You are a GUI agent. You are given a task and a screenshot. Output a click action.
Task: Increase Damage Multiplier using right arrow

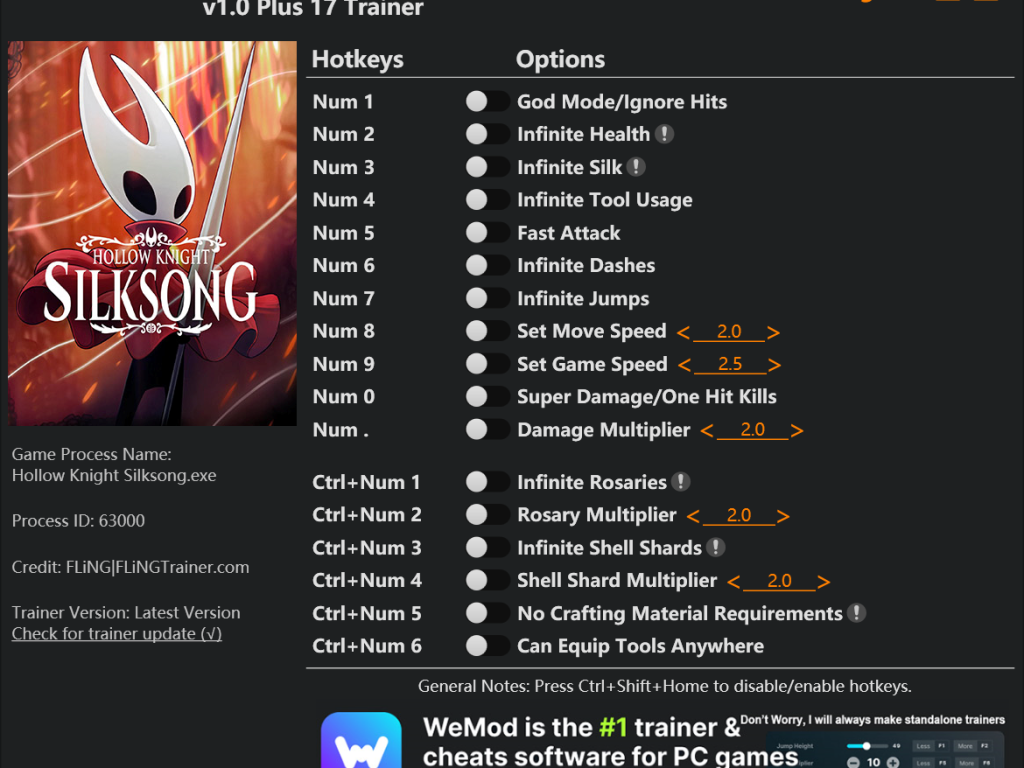(x=797, y=430)
